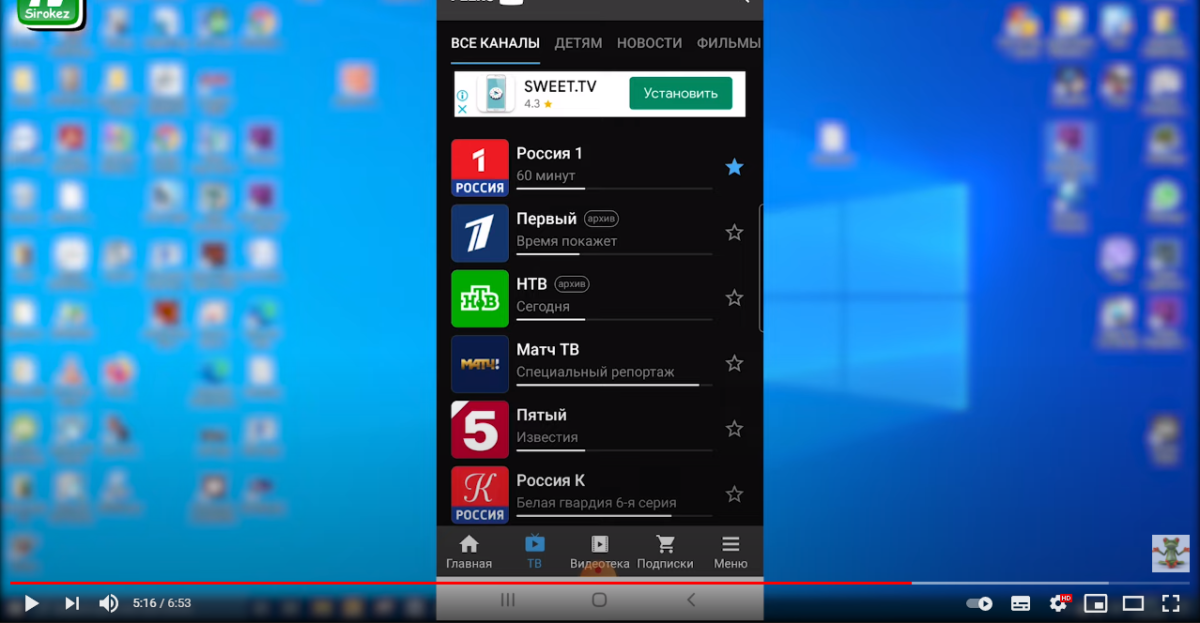Toggle the autoplay switch
Screen dimensions: 1200x623
980,603
